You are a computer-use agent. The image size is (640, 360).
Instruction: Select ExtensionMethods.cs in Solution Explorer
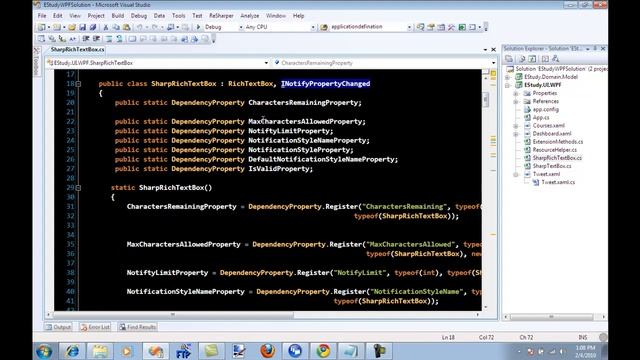coord(558,142)
